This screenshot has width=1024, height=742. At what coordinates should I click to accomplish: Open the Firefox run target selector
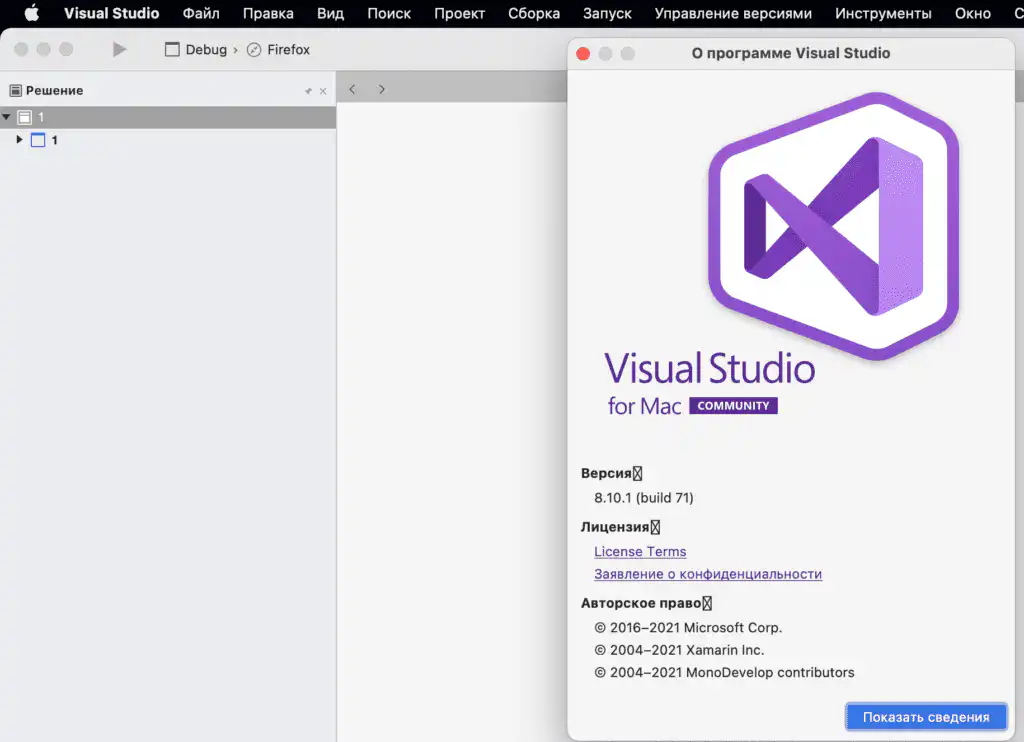point(278,50)
